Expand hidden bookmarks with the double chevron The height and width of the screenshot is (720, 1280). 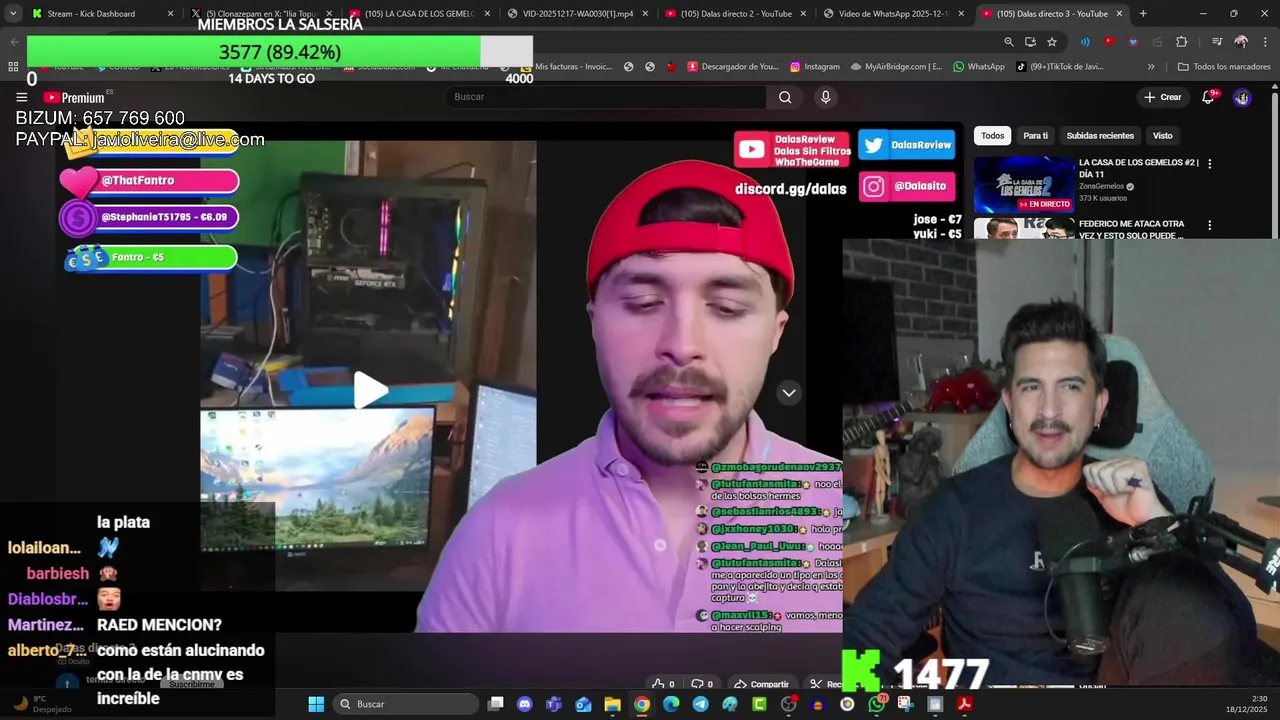click(x=1151, y=67)
